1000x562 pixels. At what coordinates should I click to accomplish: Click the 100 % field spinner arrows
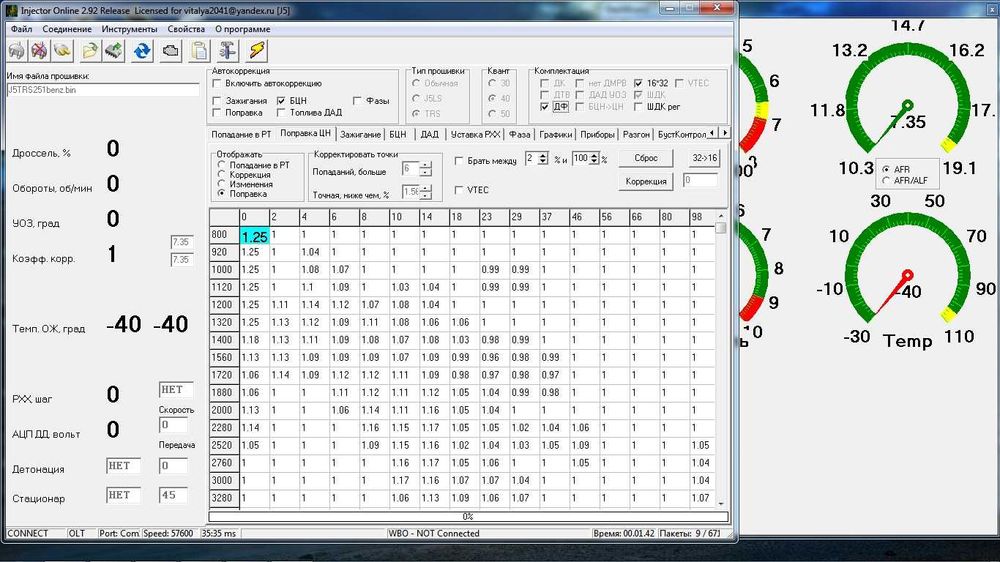point(594,158)
